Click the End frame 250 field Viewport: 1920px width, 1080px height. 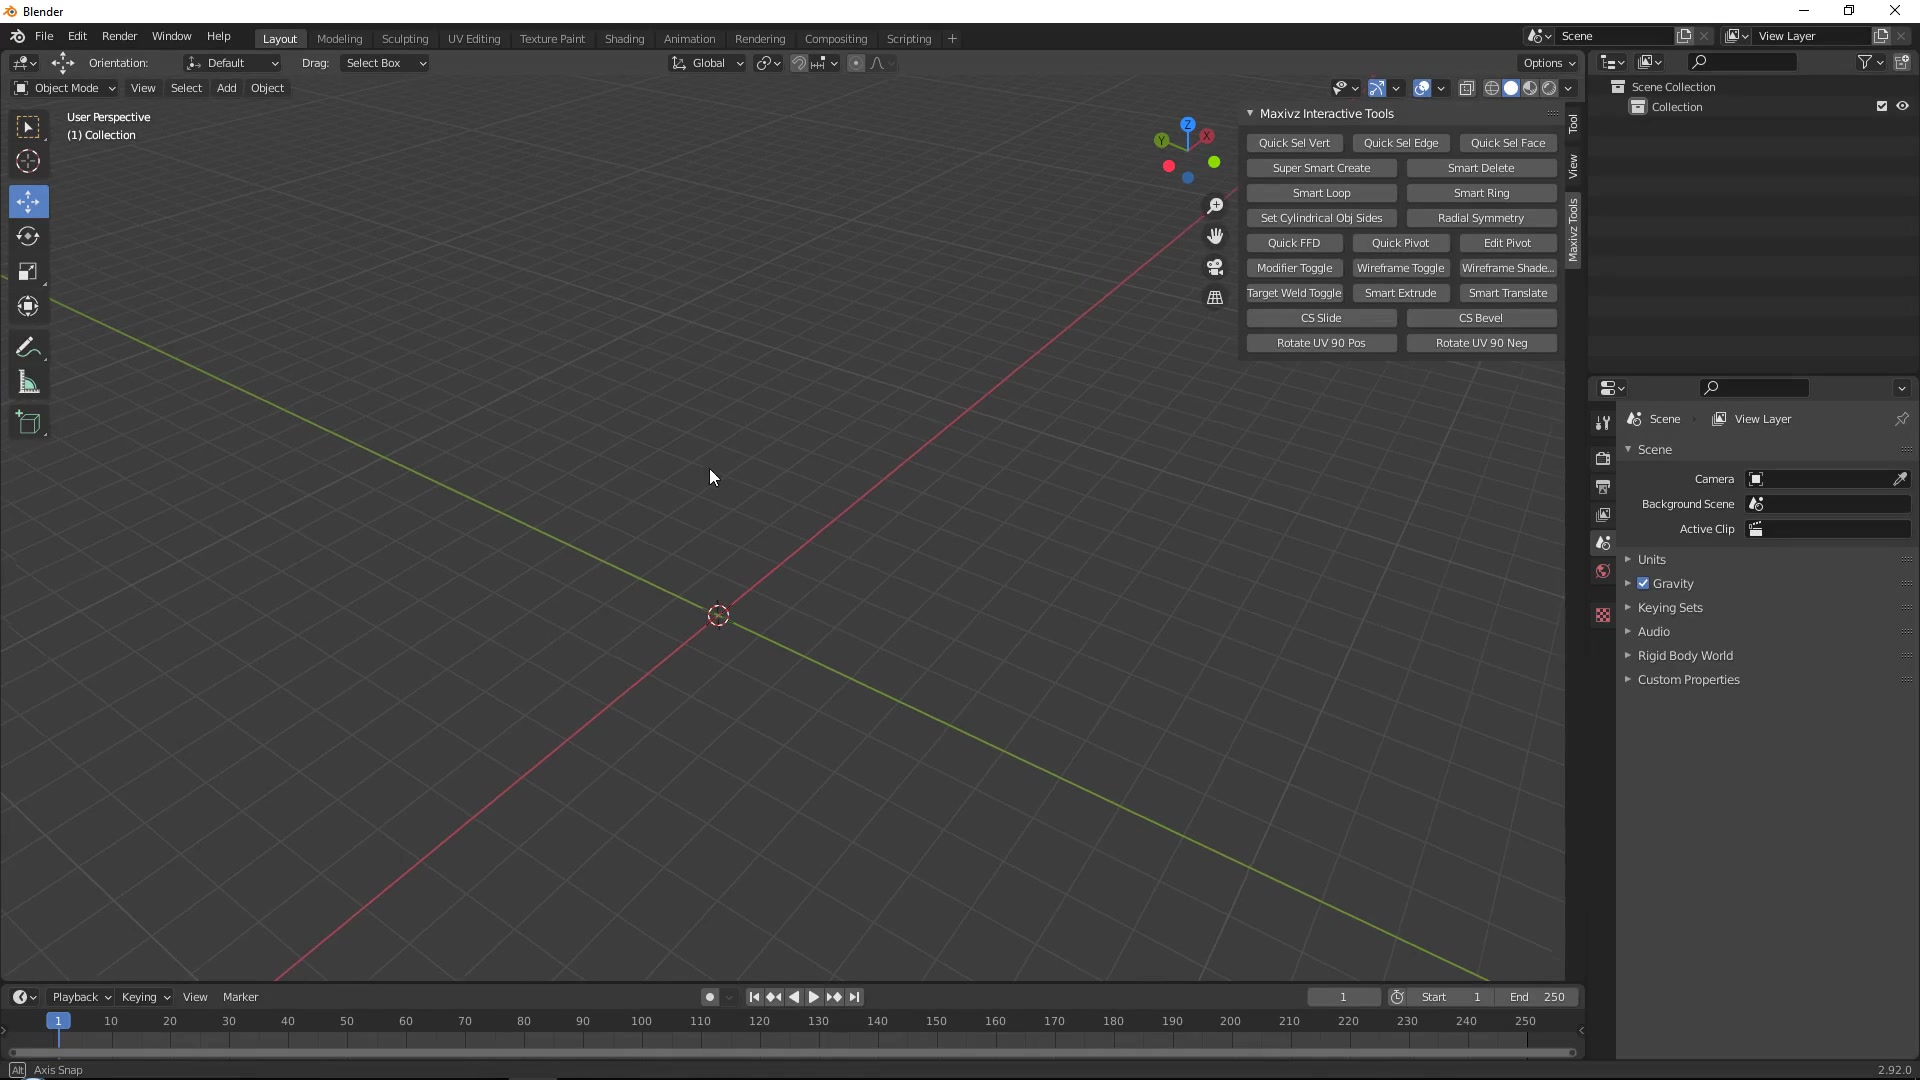(1537, 997)
